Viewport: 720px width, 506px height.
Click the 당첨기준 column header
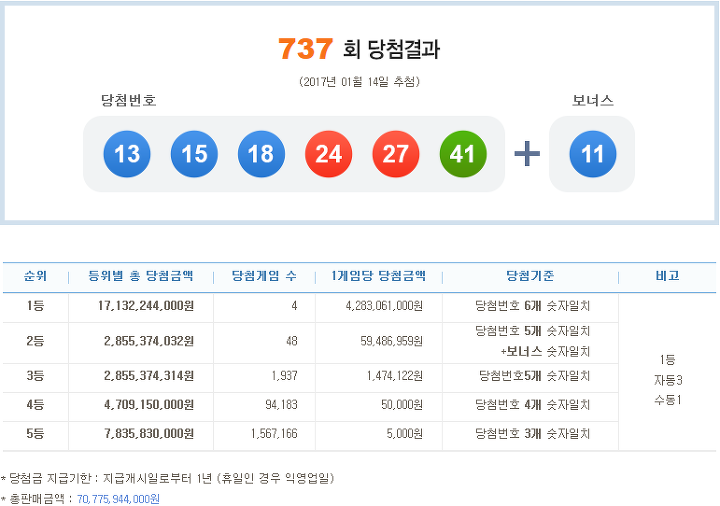point(530,276)
